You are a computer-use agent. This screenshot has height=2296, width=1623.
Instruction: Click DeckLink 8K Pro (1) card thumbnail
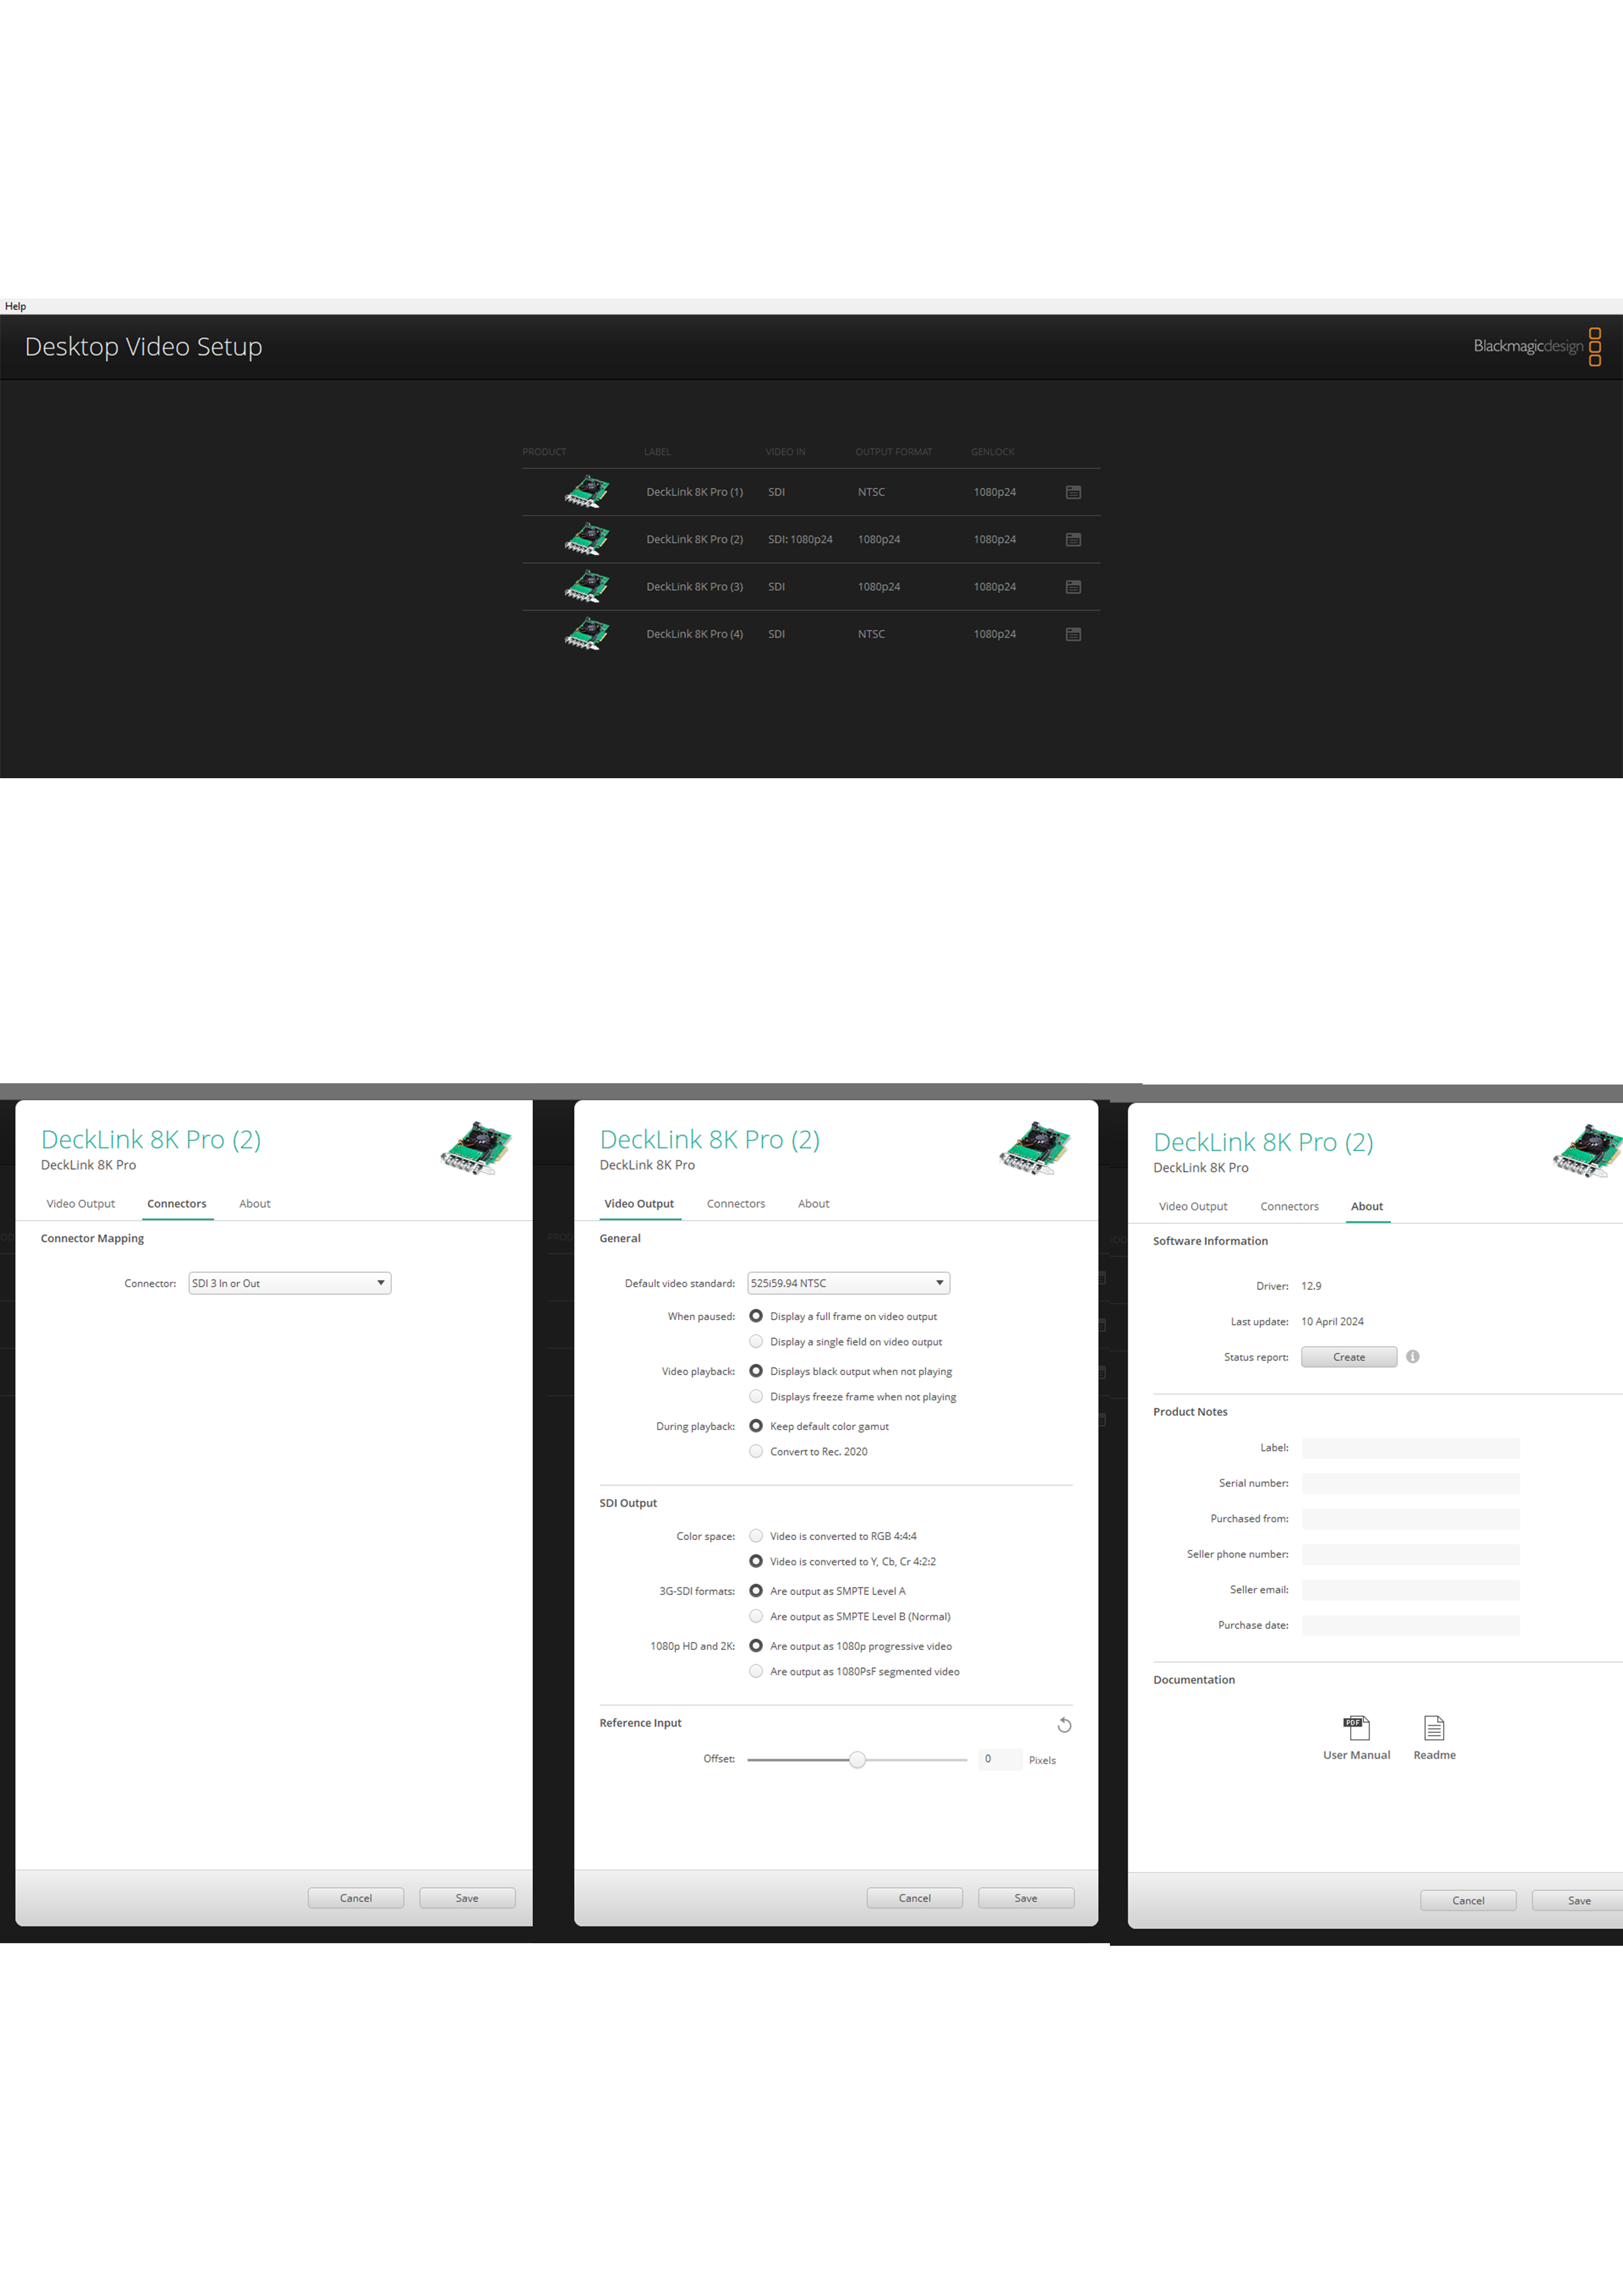587,491
